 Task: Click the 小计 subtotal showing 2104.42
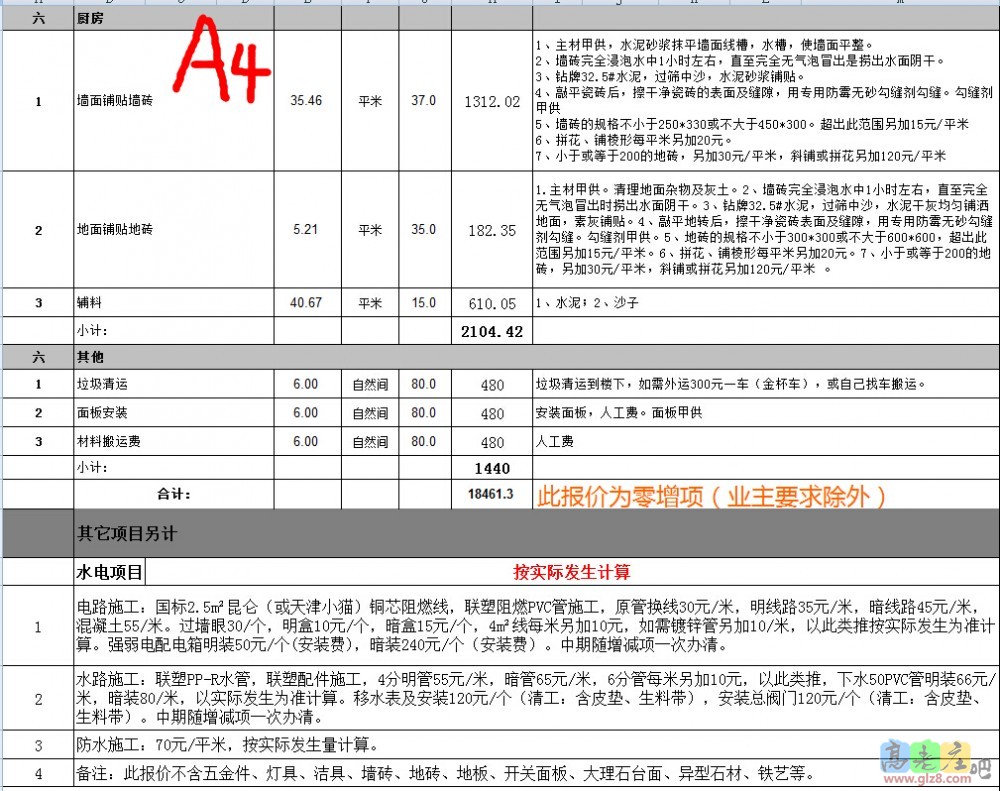coord(491,330)
